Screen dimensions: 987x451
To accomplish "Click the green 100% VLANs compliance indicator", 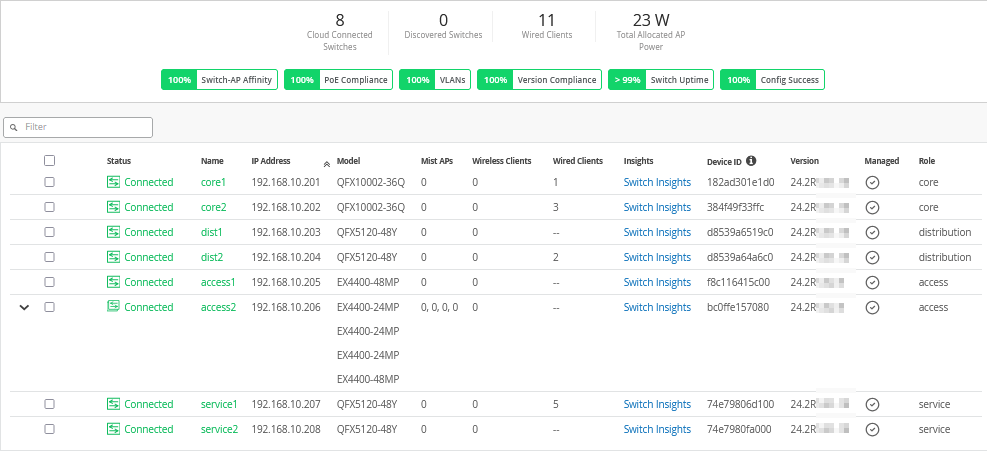I will pyautogui.click(x=415, y=80).
